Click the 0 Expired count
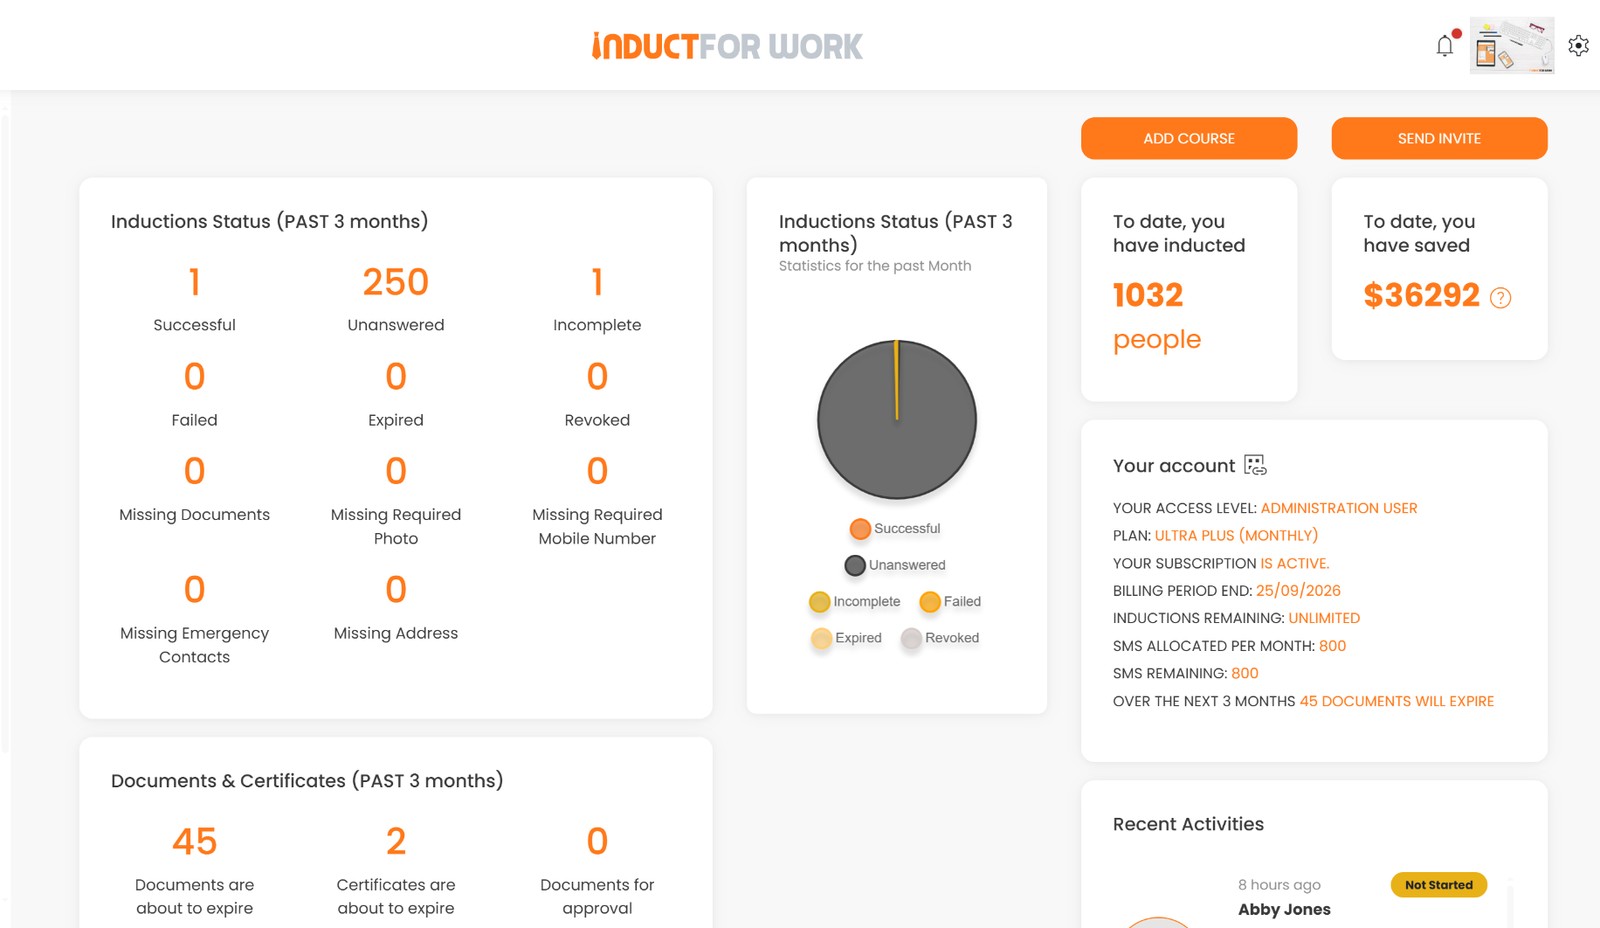Screen dimensions: 1600x928 pyautogui.click(x=396, y=377)
